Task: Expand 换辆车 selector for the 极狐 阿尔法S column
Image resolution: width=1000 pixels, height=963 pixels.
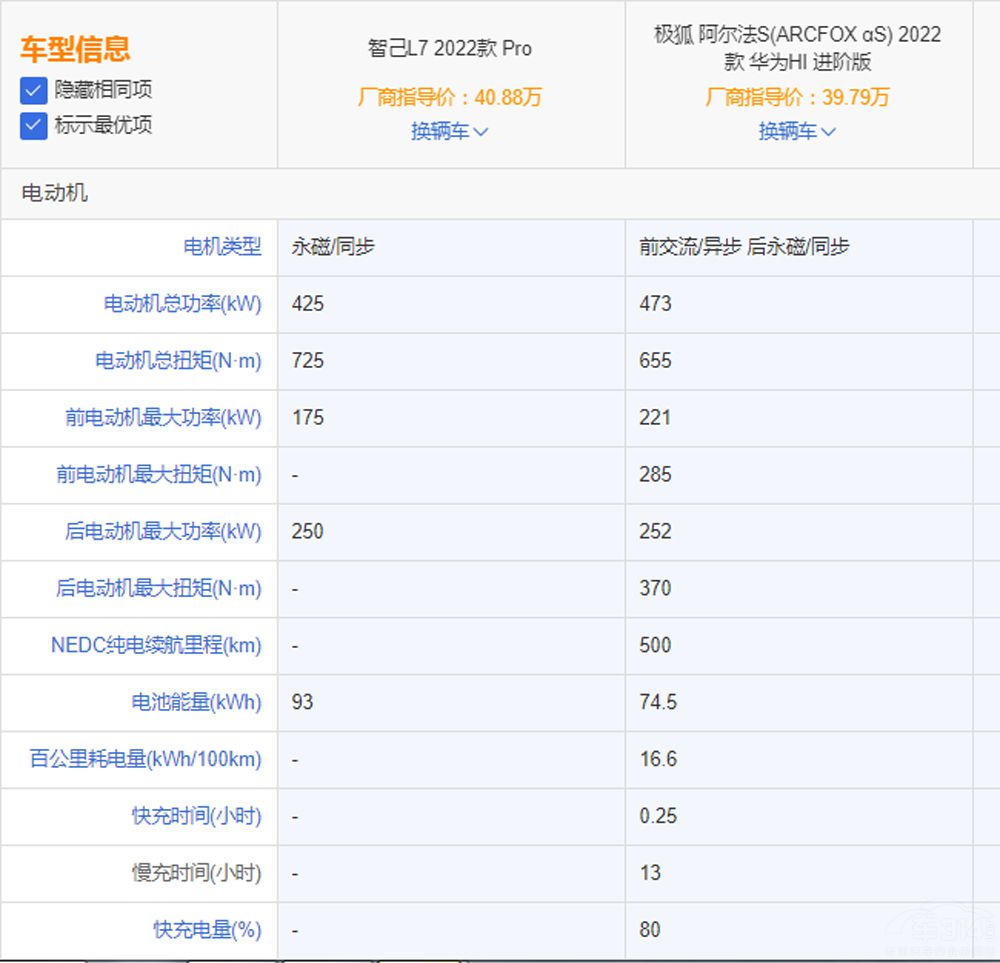Action: [797, 131]
